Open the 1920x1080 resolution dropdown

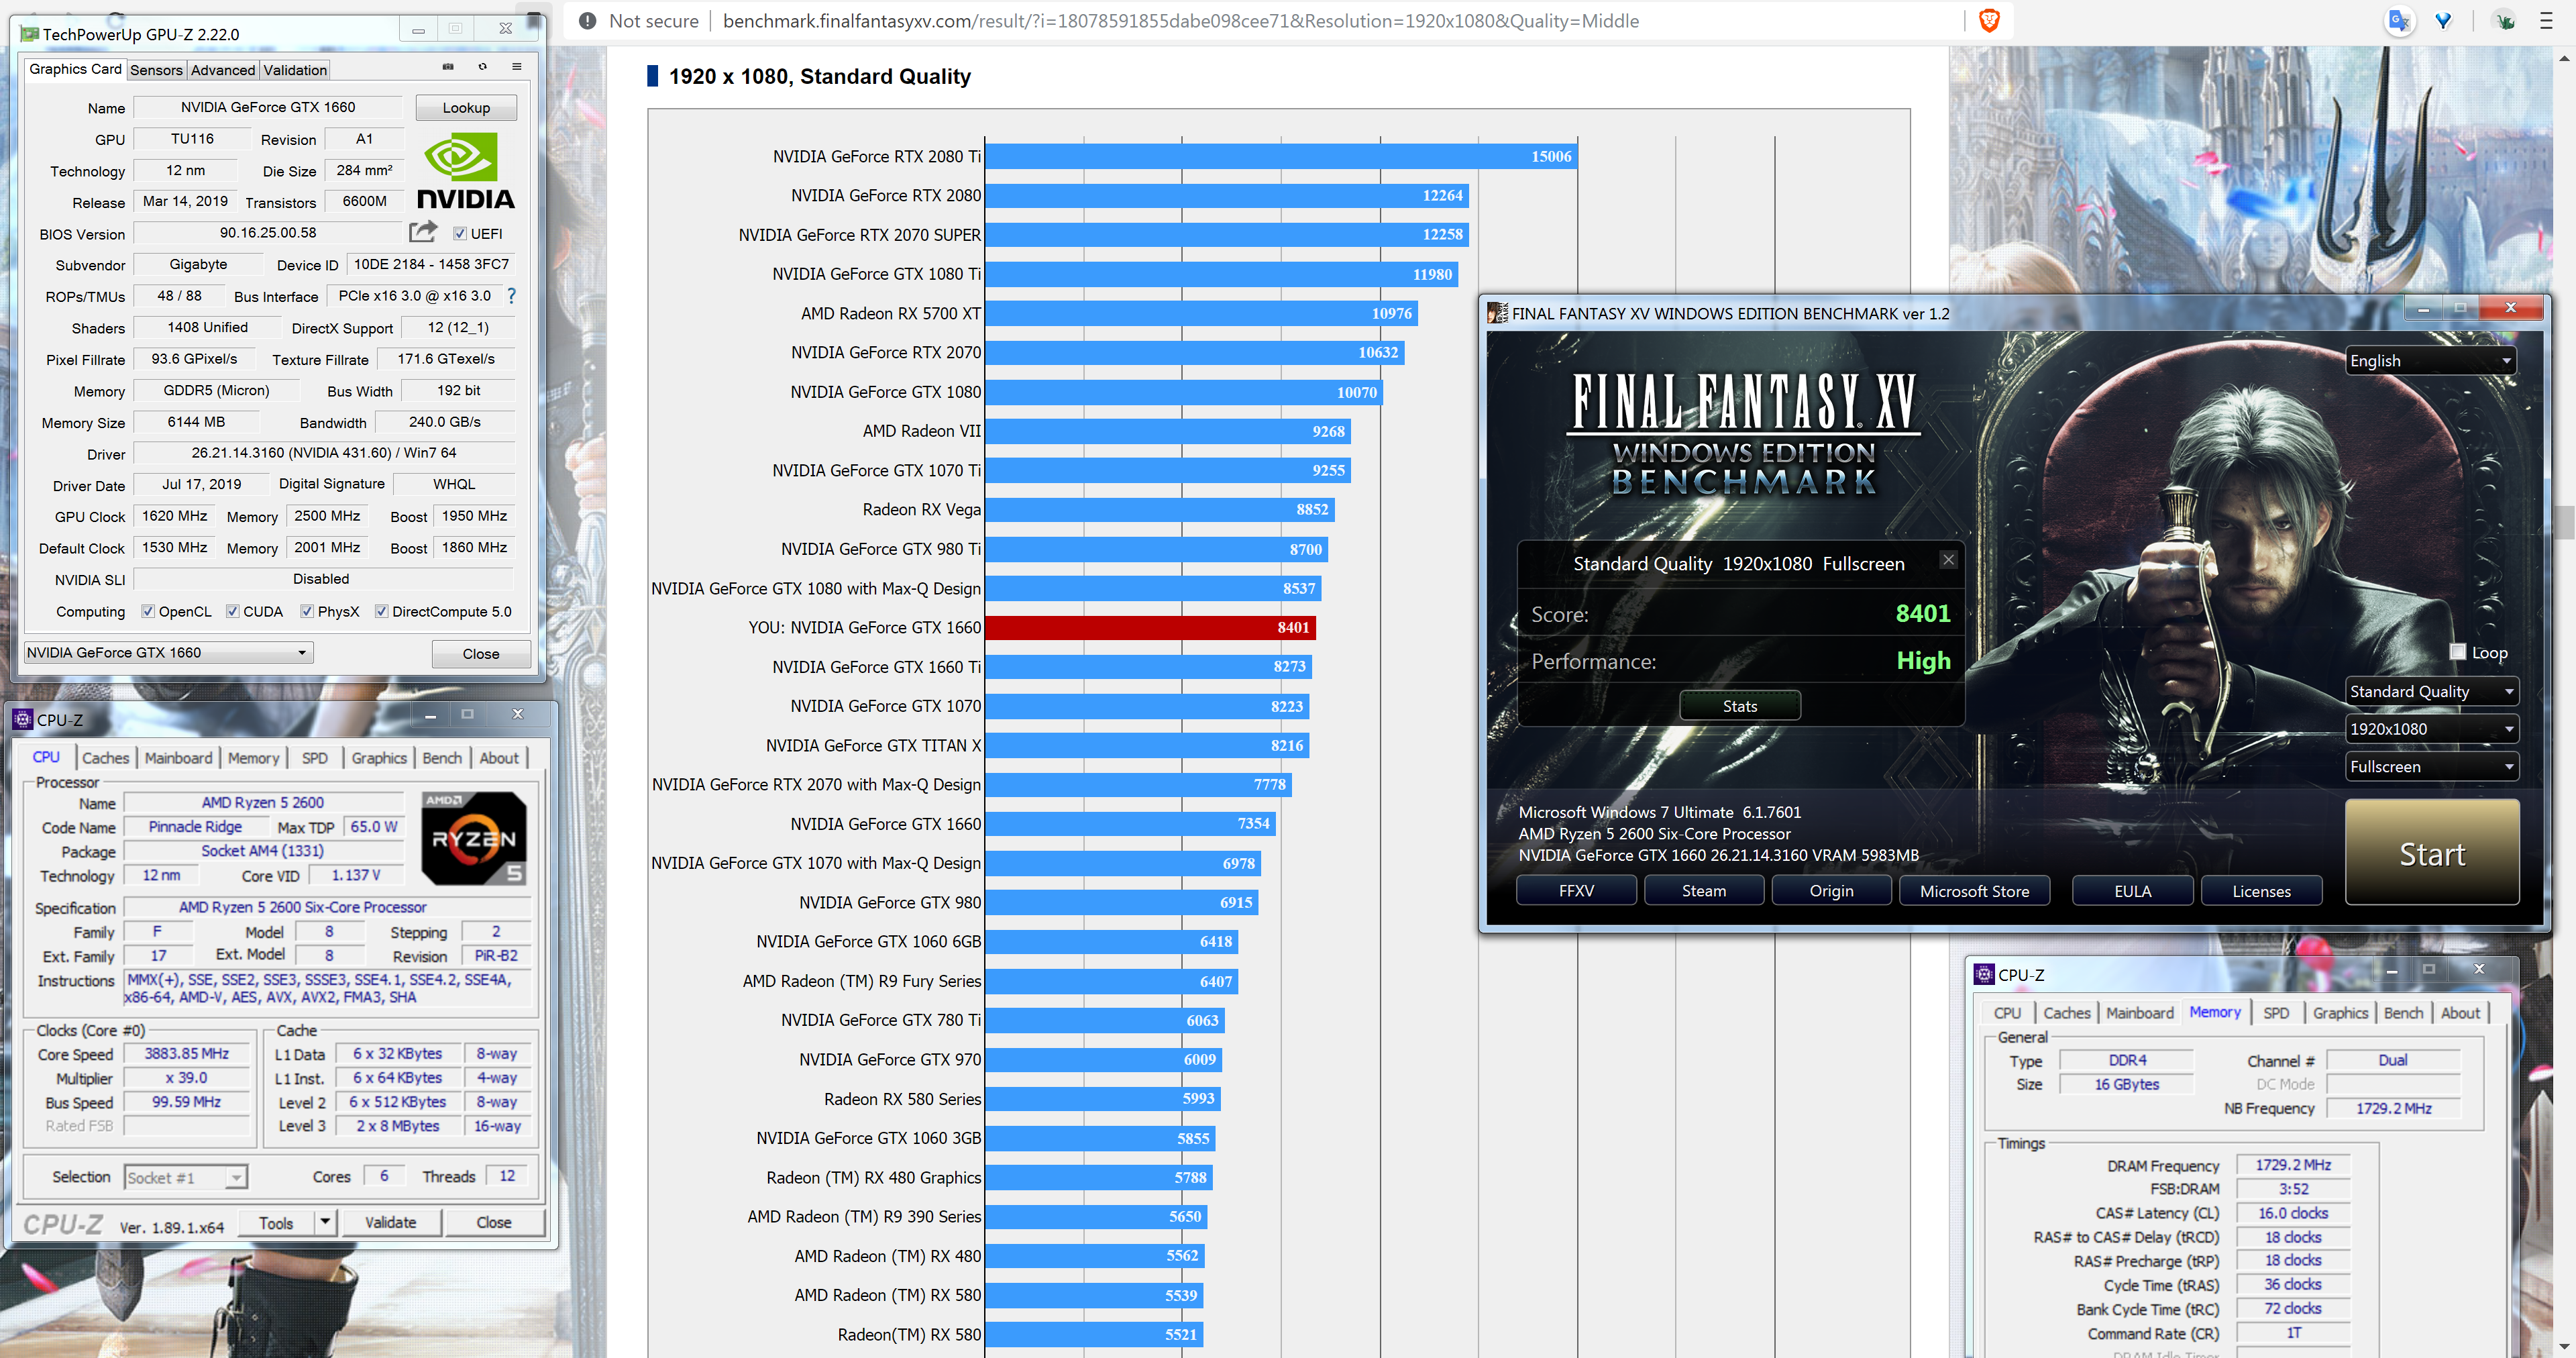coord(2431,729)
